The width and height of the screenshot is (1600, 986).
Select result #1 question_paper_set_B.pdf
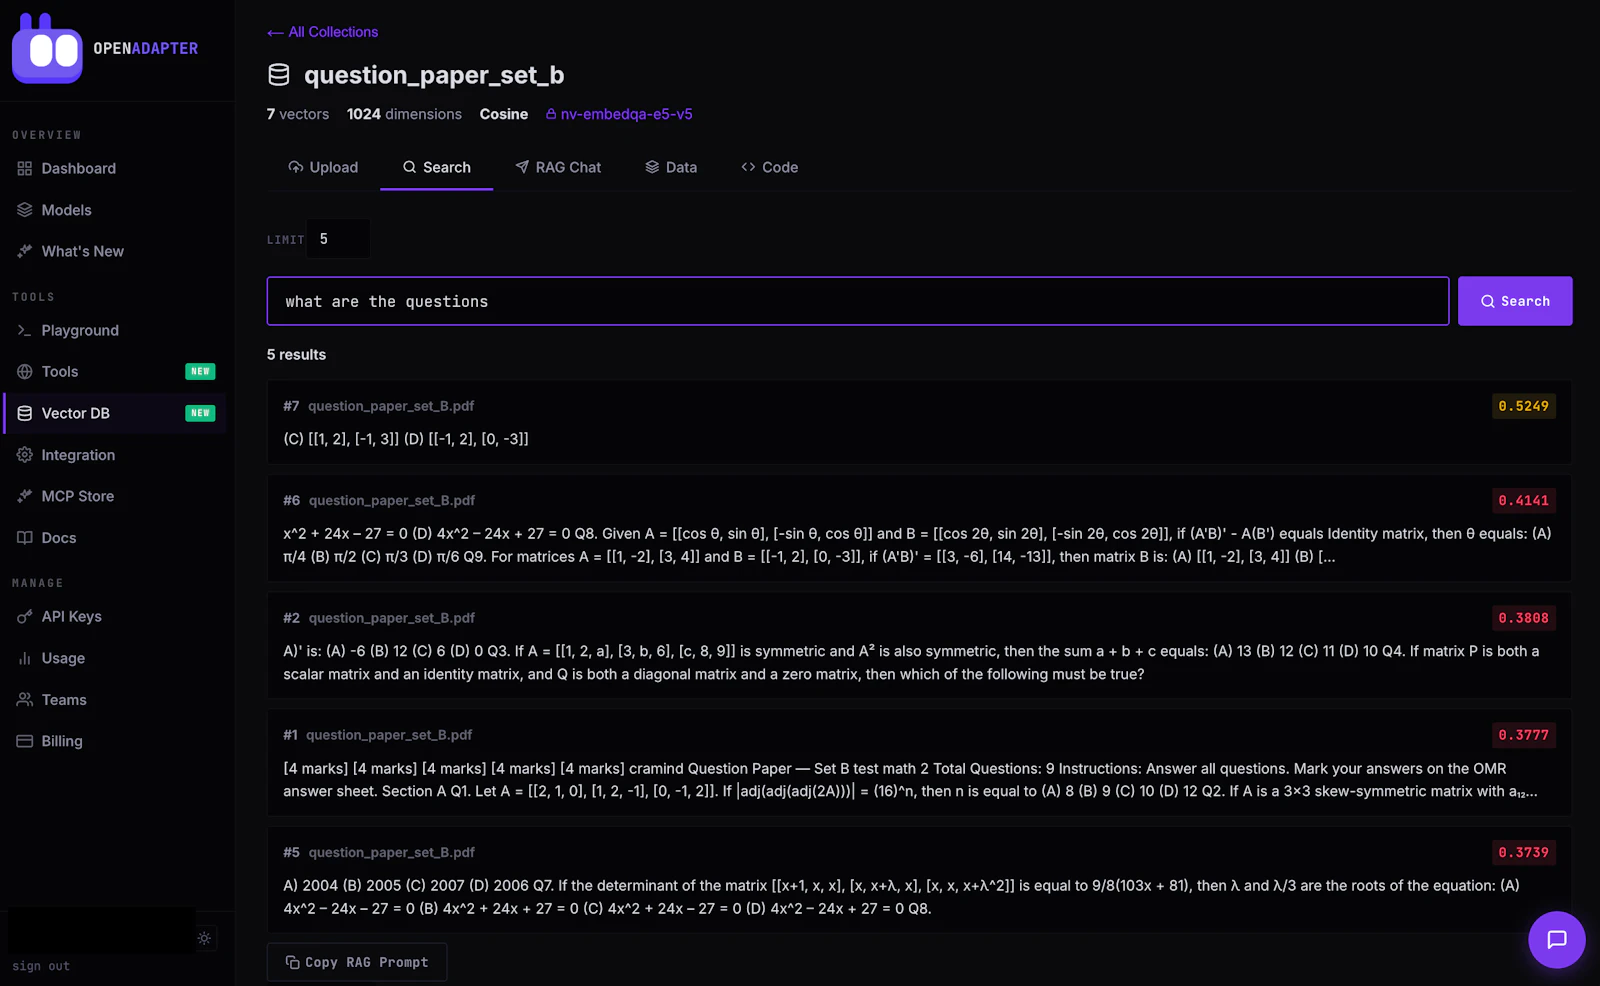coord(389,735)
